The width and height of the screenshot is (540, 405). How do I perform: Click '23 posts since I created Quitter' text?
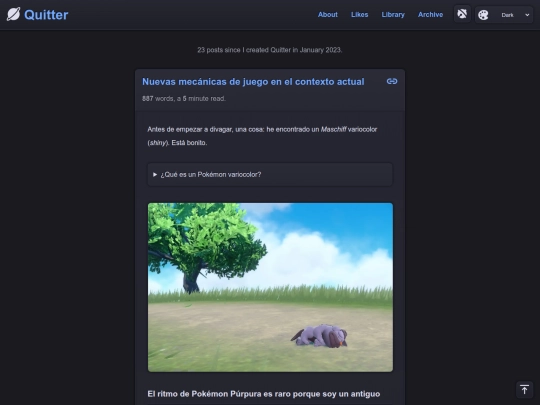270,50
